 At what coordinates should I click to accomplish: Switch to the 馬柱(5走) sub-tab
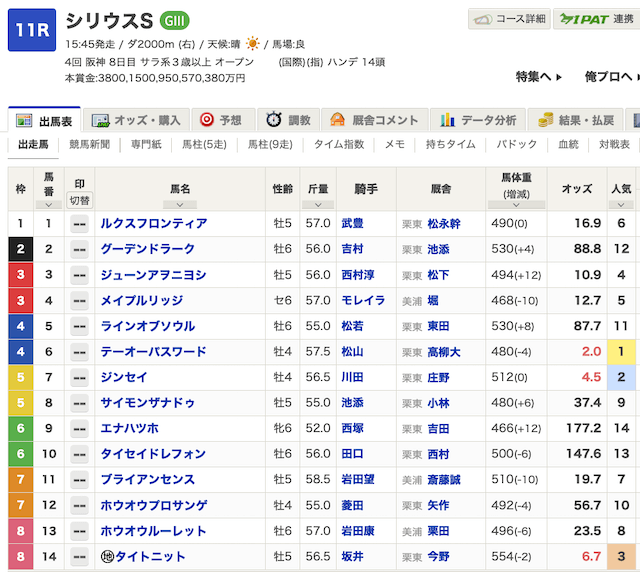(x=202, y=144)
